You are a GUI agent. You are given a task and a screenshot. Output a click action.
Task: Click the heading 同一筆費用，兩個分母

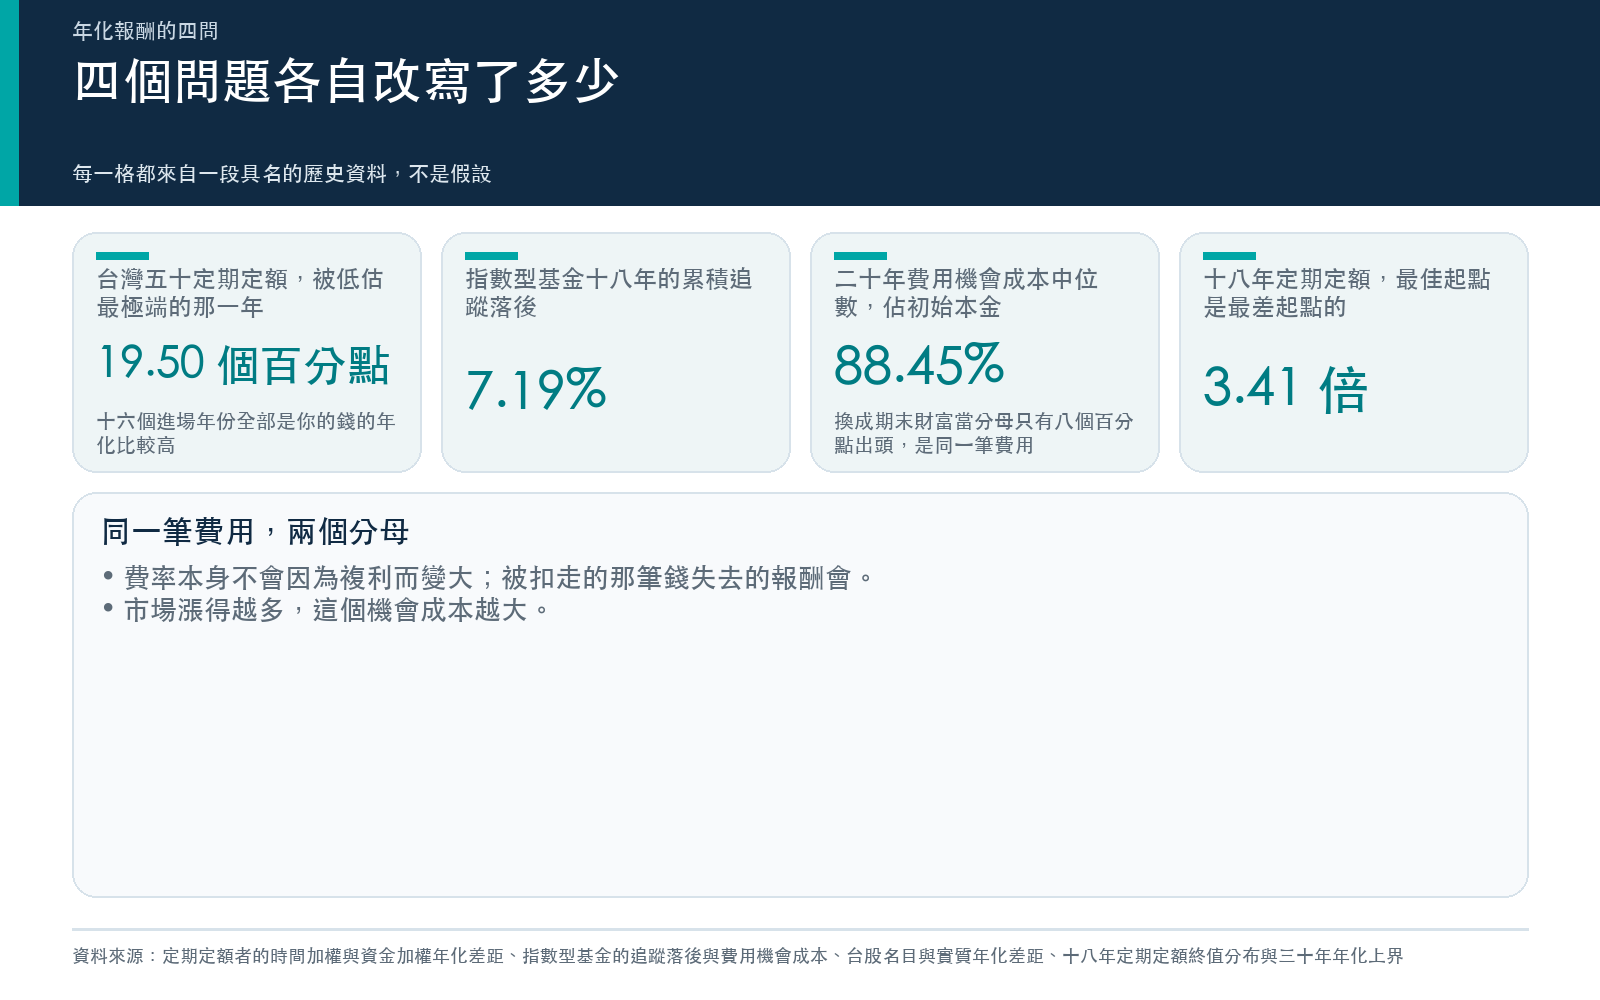(255, 532)
